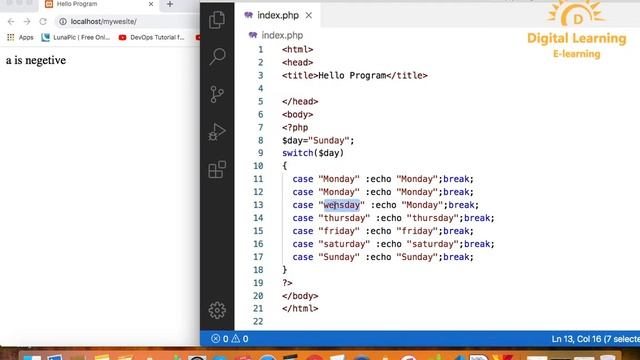The image size is (640, 360).
Task: Close the index.php editor tab
Action: coord(309,16)
